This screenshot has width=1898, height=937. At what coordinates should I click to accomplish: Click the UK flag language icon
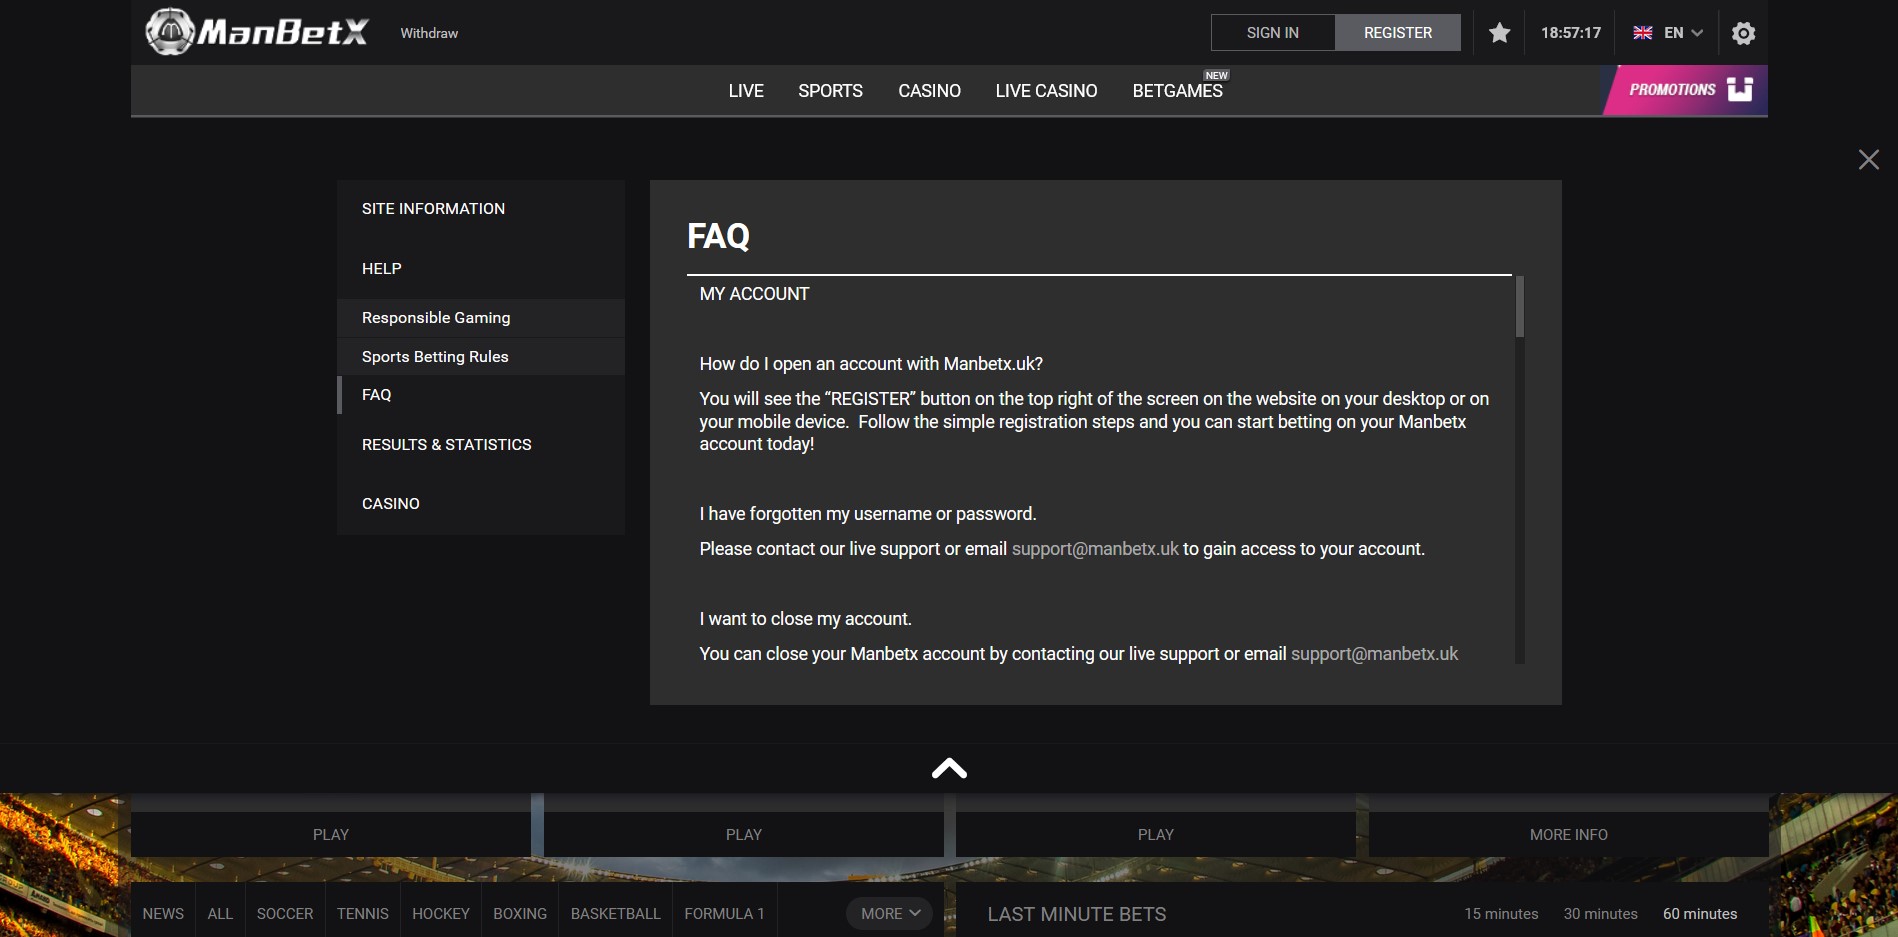[1642, 33]
